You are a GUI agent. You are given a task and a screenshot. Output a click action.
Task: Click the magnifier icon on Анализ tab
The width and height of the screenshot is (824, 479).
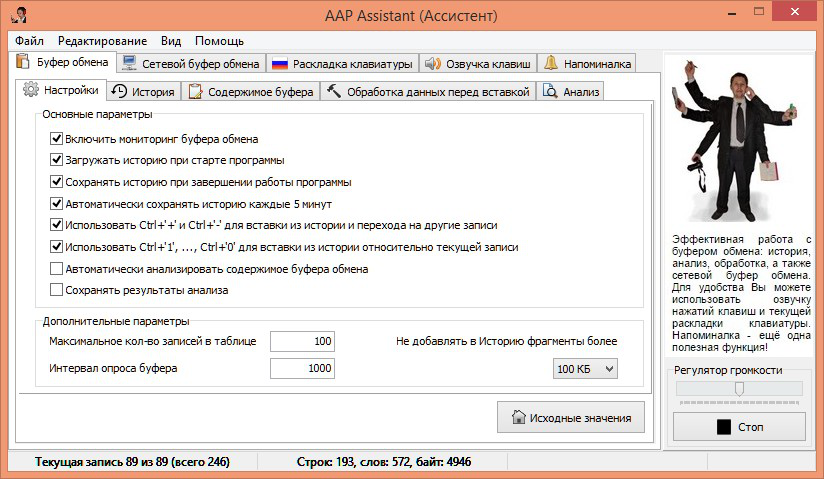click(550, 91)
